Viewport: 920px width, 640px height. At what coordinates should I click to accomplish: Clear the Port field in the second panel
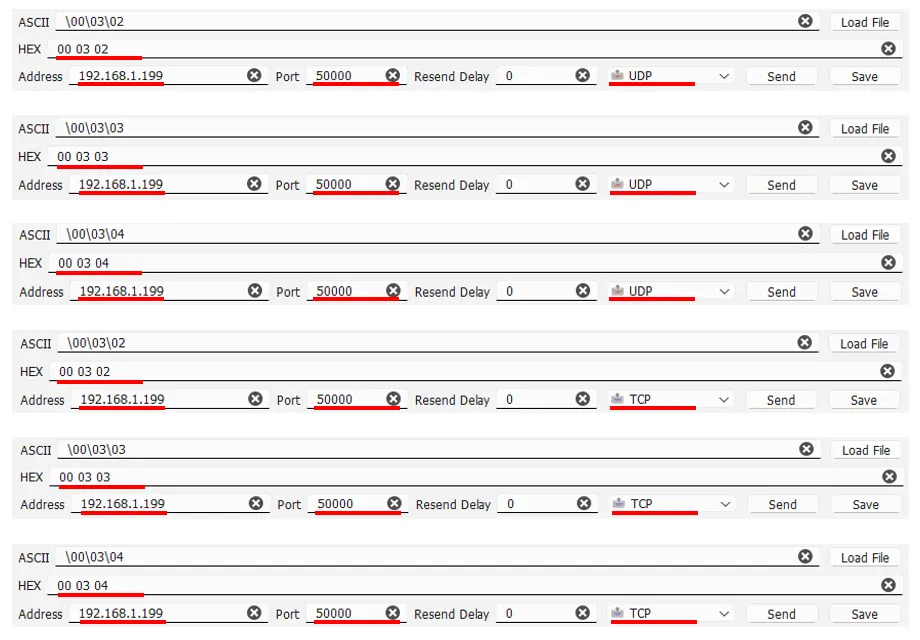(x=393, y=184)
